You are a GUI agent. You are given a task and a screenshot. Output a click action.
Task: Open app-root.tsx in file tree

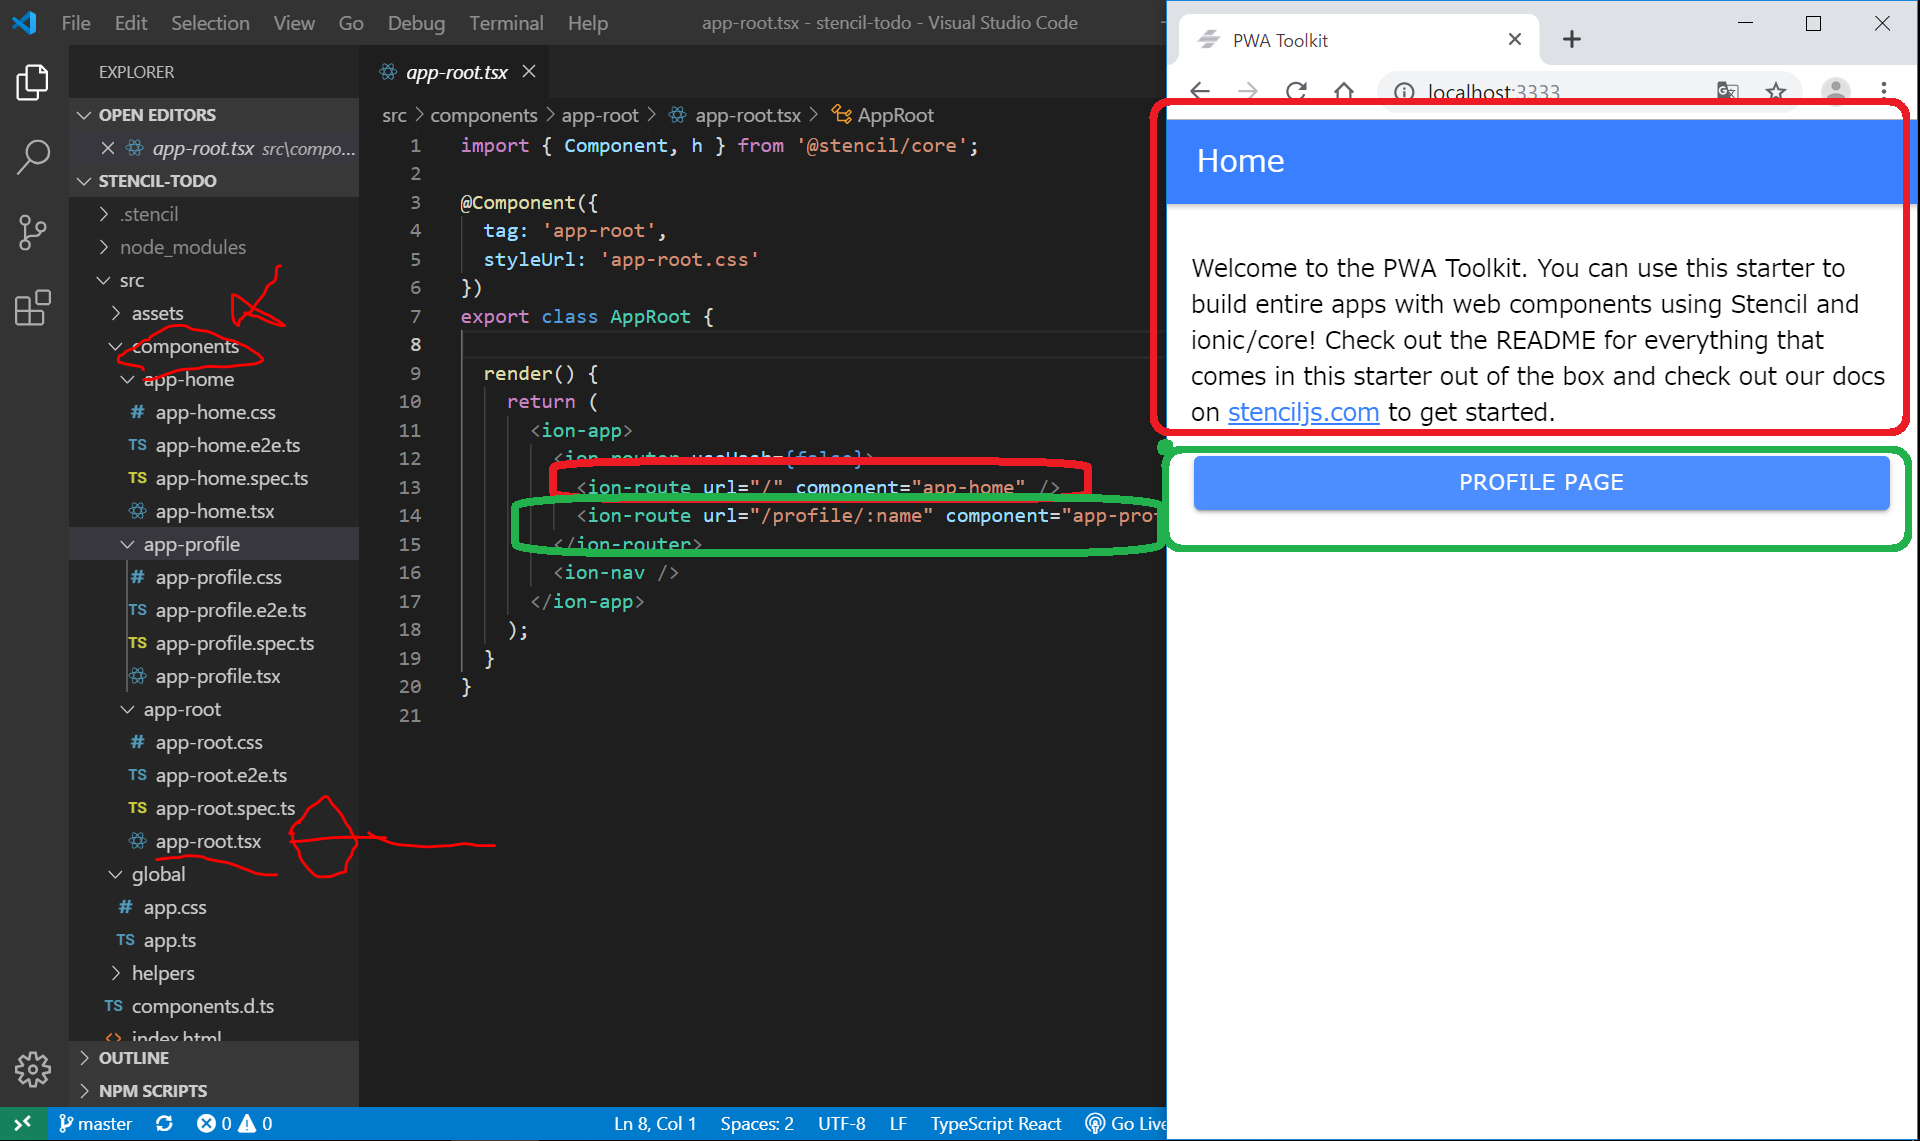coord(207,841)
